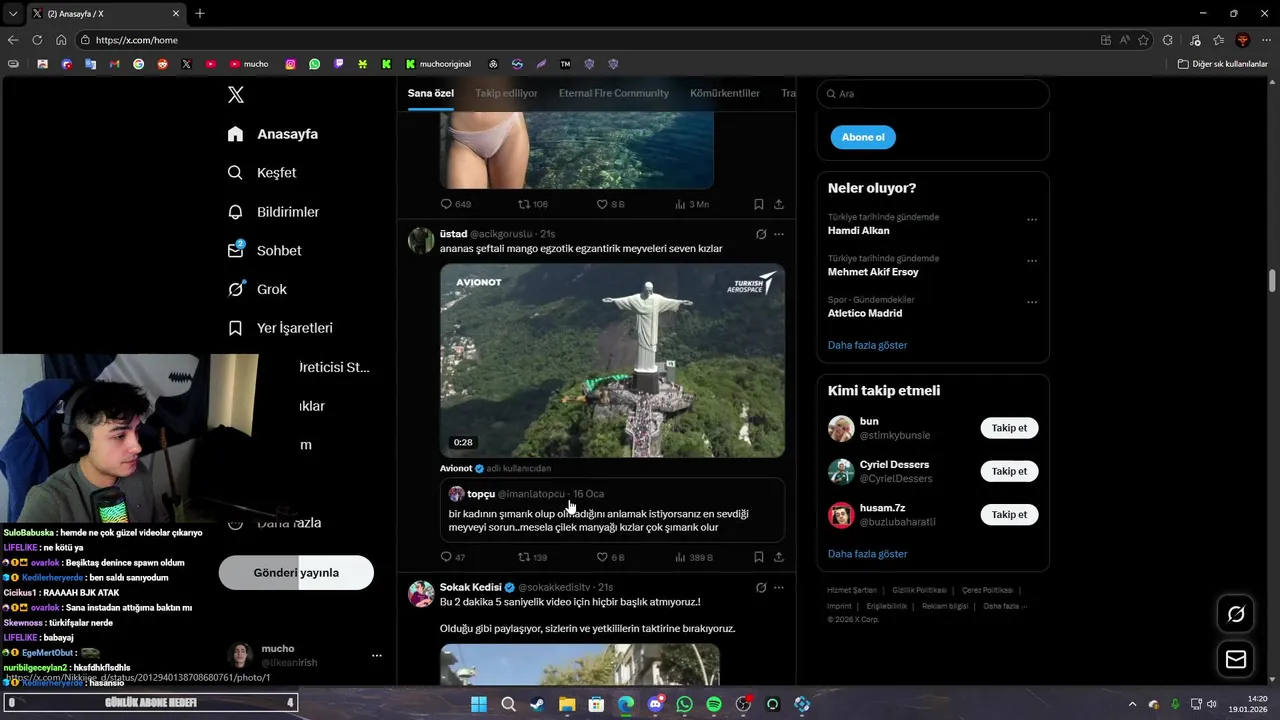
Task: Switch to Eternal Fire Community tab
Action: point(614,93)
